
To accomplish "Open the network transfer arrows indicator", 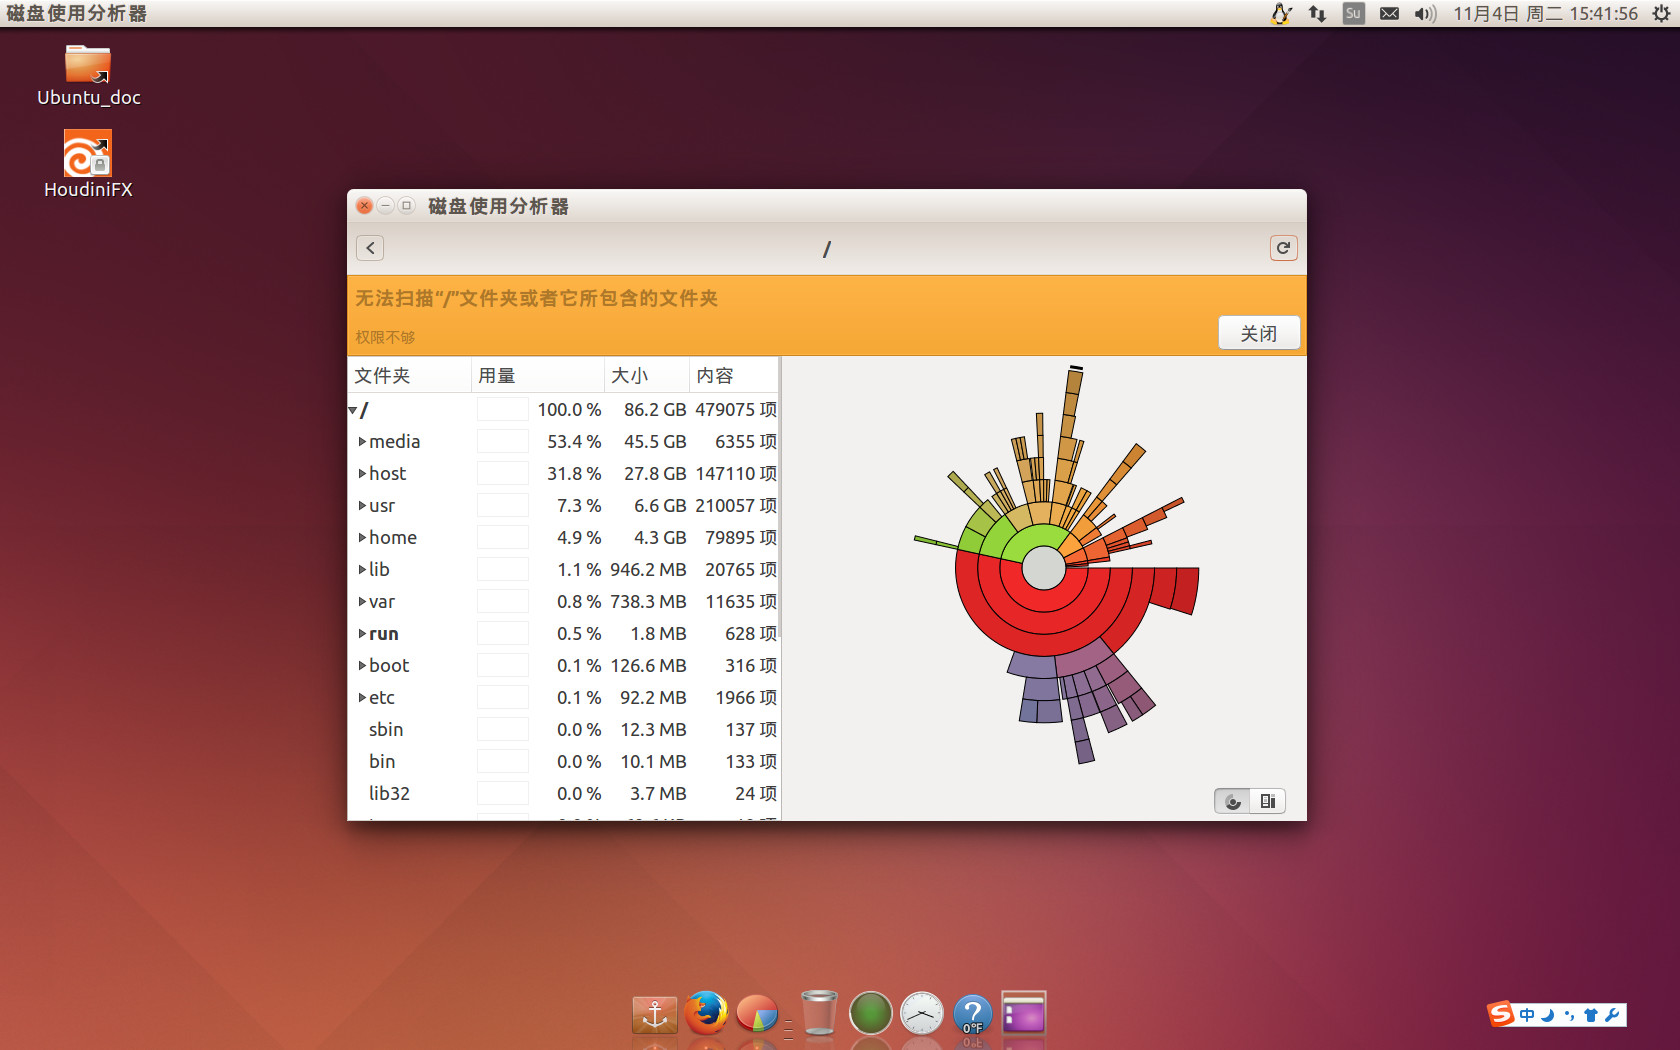I will coord(1317,13).
